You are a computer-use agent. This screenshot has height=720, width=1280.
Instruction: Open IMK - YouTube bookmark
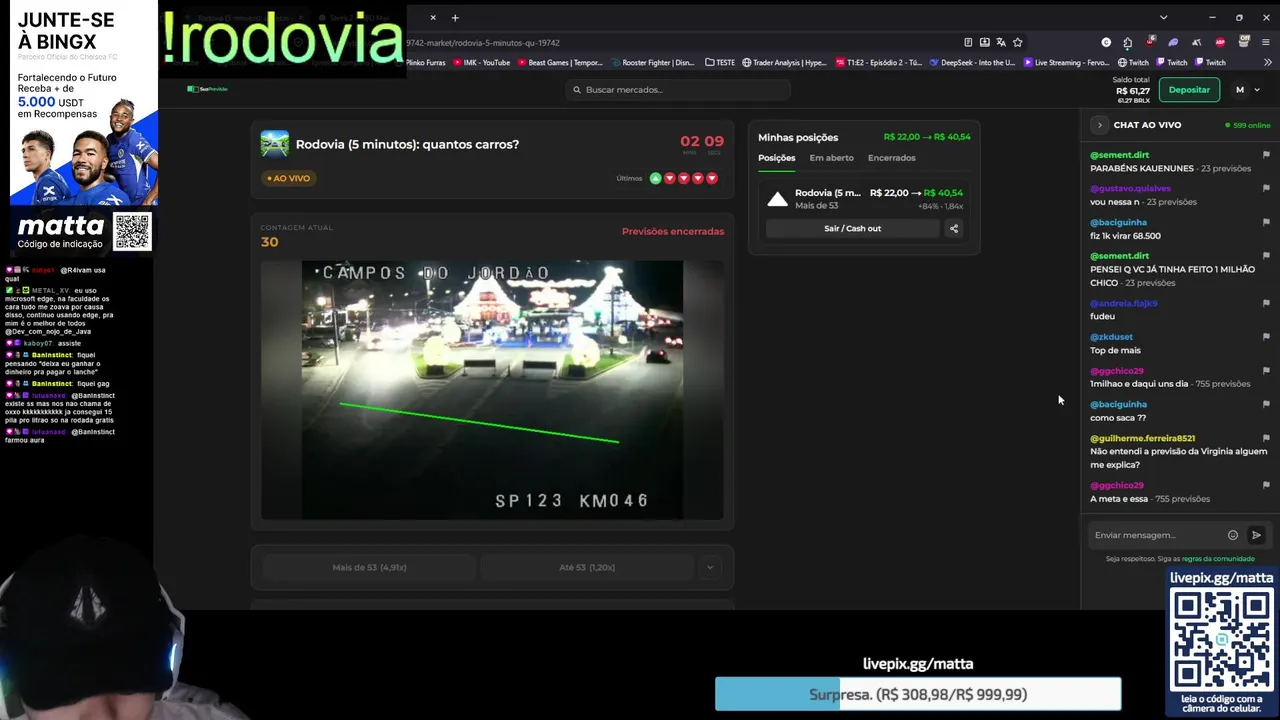point(482,62)
